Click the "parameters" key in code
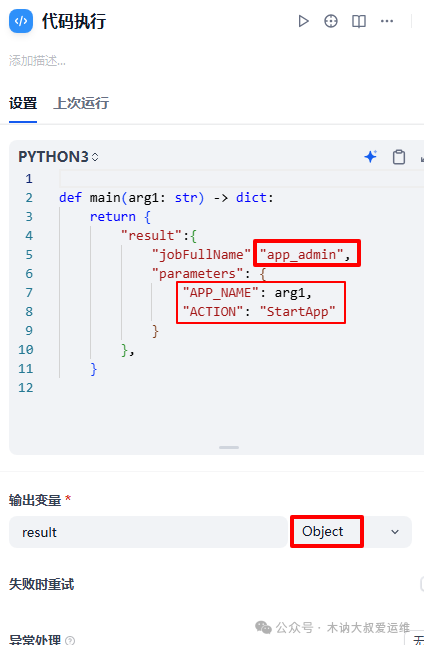This screenshot has height=645, width=424. pos(197,274)
